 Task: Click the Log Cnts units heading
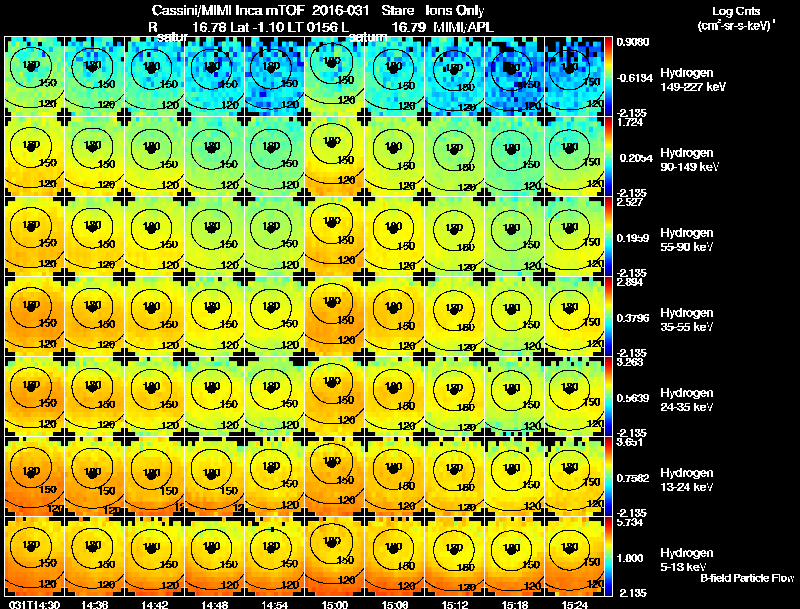tap(736, 18)
